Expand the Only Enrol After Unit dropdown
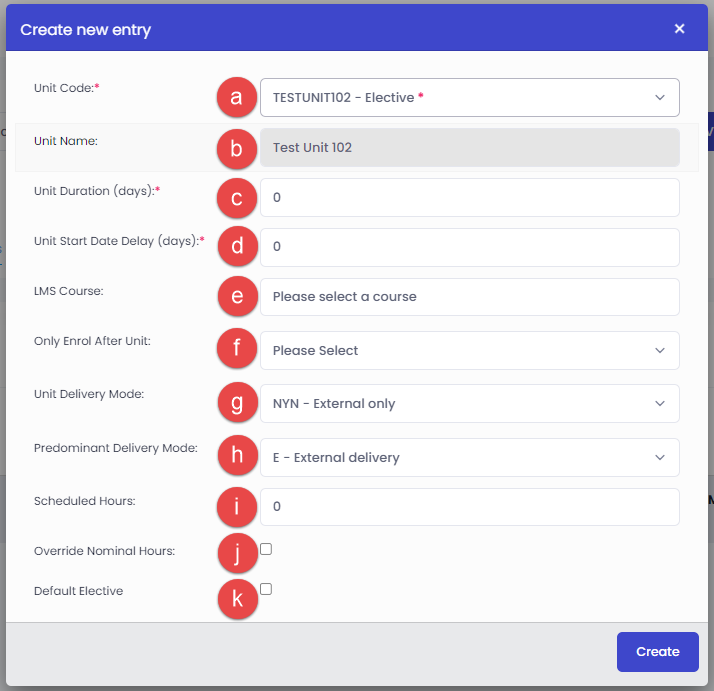714x691 pixels. coord(469,351)
